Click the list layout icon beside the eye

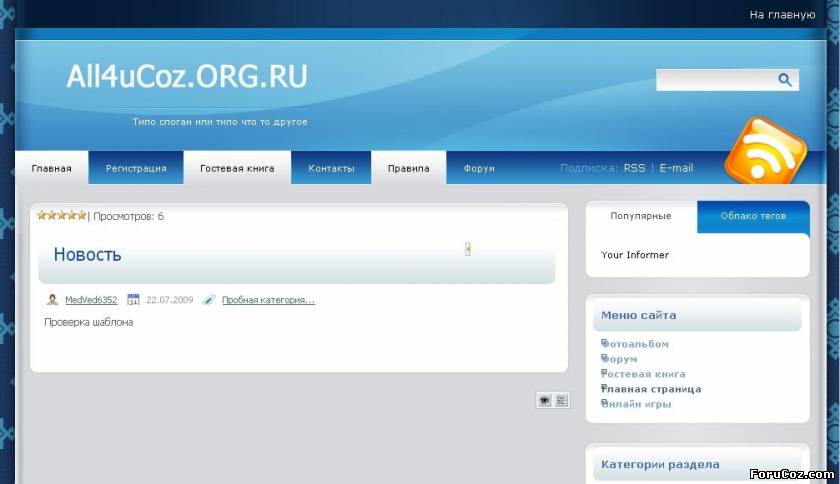(x=562, y=400)
